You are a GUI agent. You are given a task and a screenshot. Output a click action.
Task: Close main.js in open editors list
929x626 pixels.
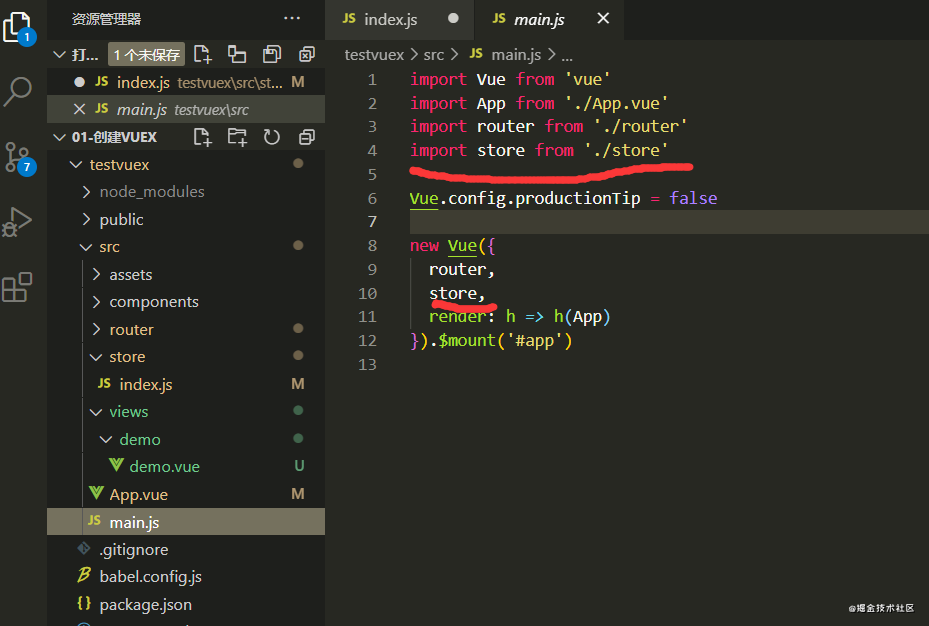click(x=79, y=110)
